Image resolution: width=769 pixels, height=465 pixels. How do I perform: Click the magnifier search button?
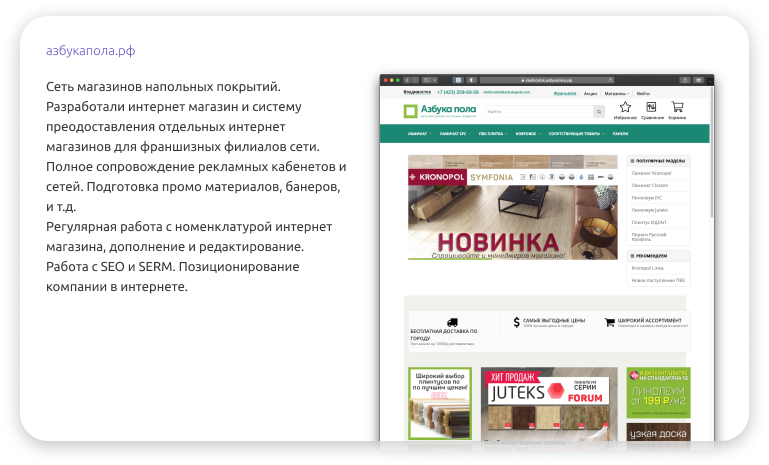click(x=599, y=112)
